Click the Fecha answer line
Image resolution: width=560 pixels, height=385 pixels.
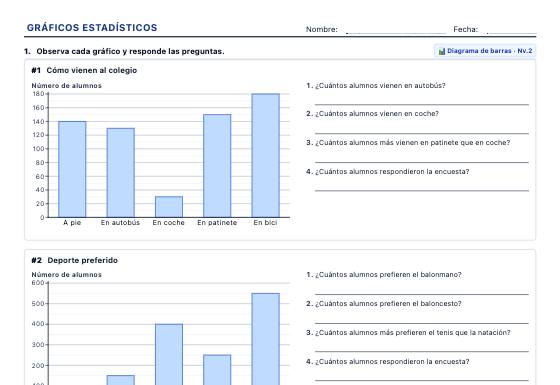pos(511,32)
